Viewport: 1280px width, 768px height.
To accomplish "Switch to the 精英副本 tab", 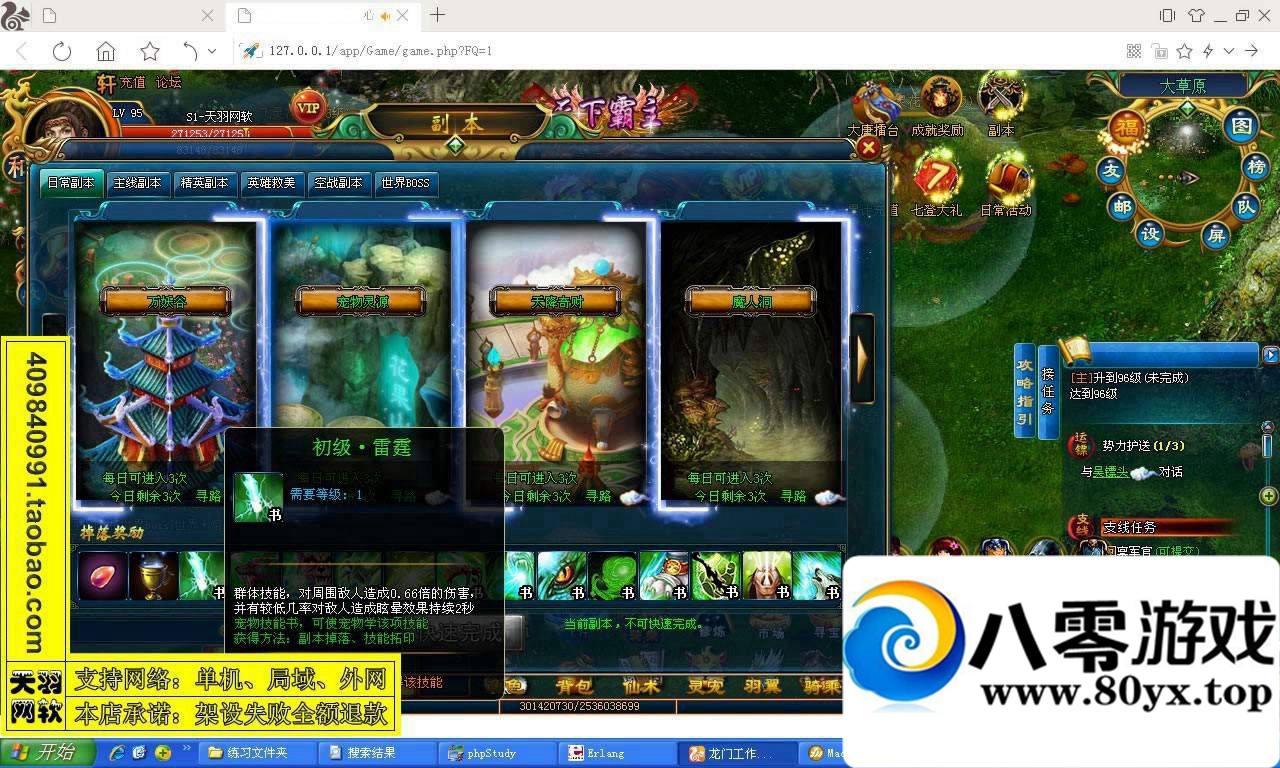I will [205, 184].
